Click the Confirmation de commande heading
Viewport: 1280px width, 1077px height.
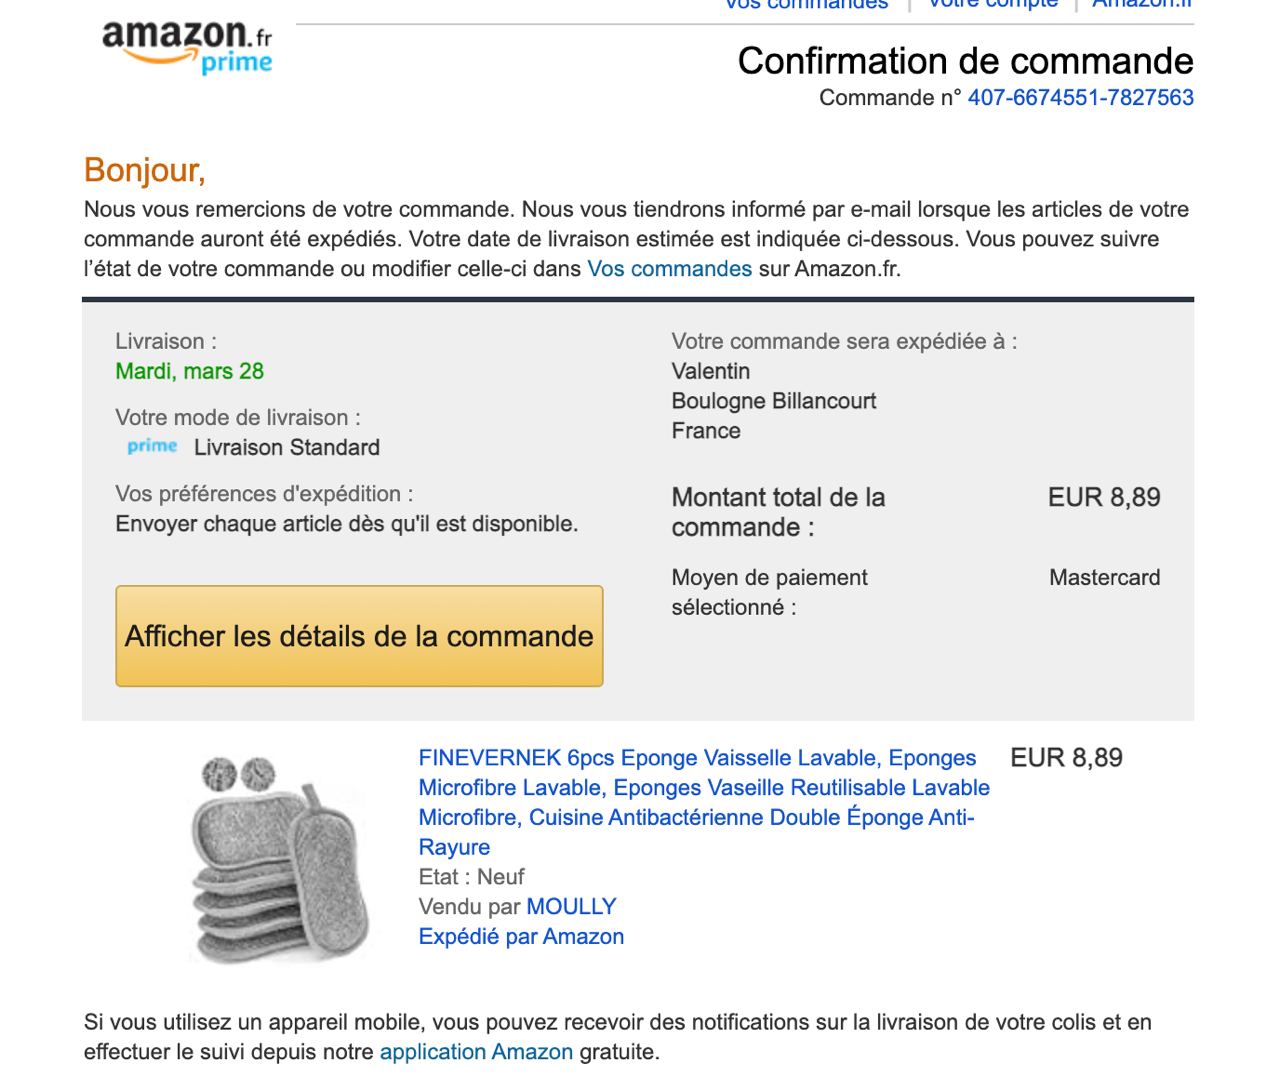point(965,61)
